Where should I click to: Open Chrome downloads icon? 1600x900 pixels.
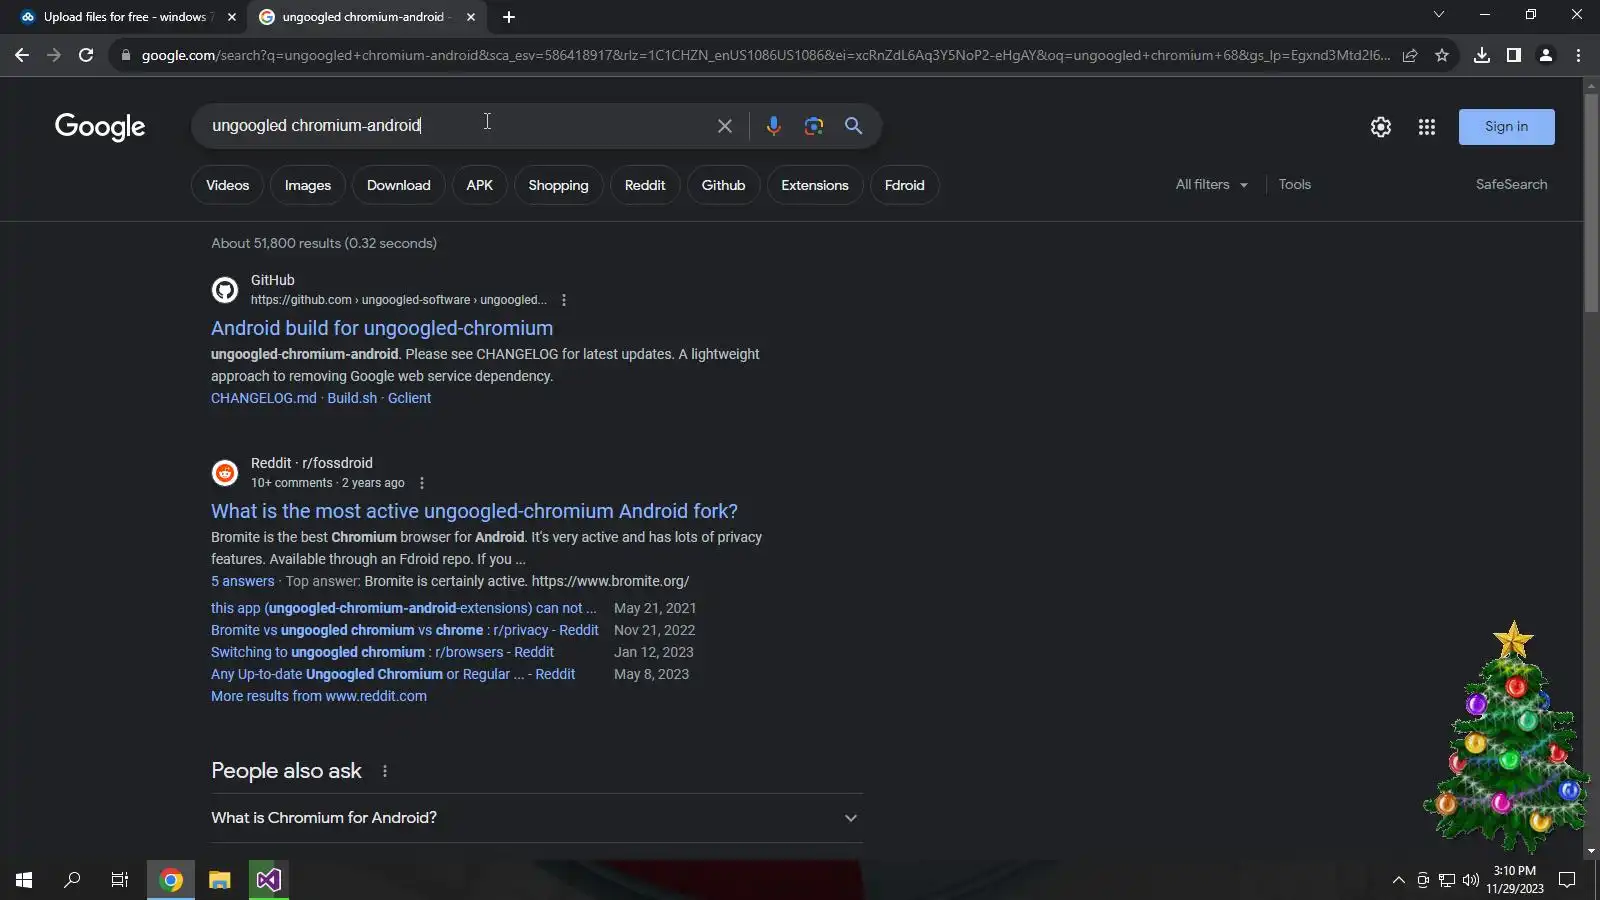coord(1482,55)
